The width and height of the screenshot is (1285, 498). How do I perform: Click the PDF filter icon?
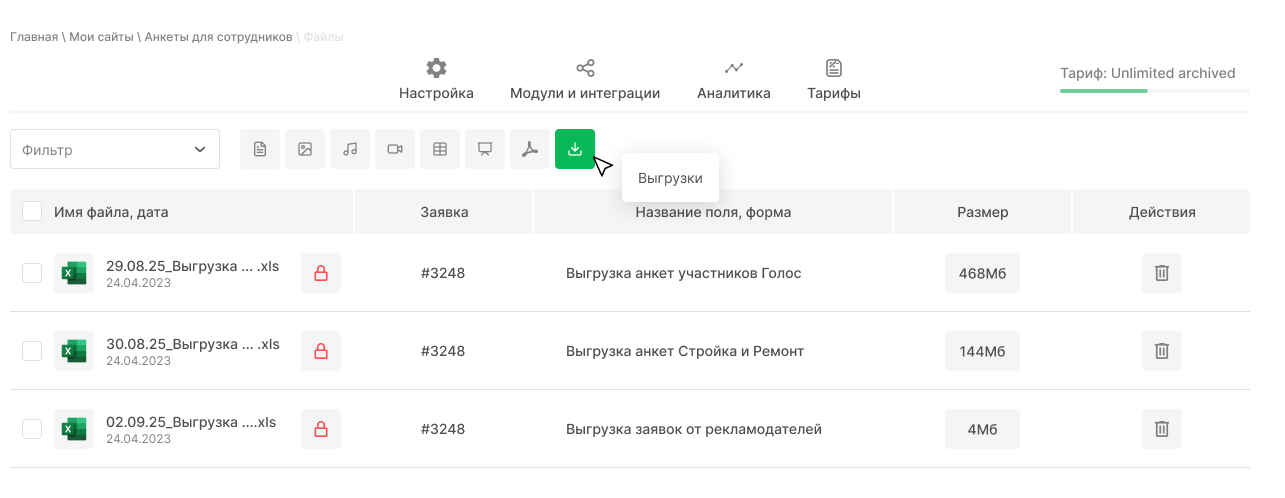(530, 149)
